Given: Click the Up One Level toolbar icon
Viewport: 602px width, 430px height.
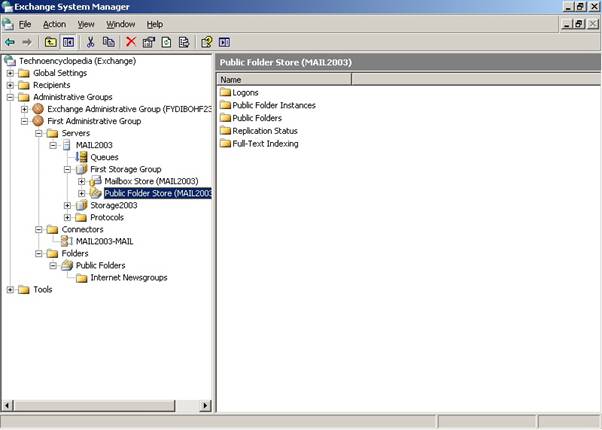Looking at the screenshot, I should pyautogui.click(x=50, y=42).
